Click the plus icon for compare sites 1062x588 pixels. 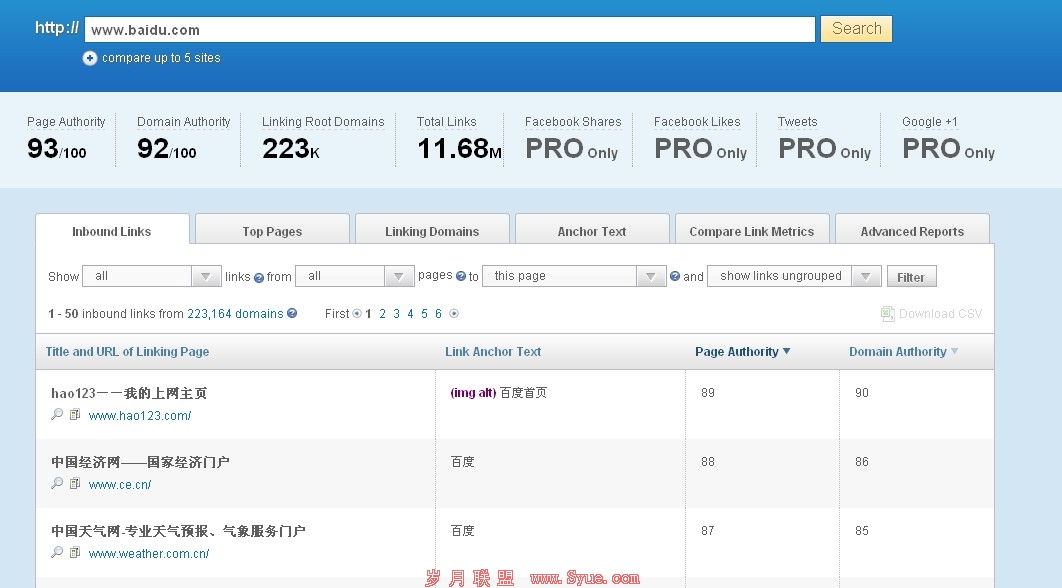pos(90,58)
